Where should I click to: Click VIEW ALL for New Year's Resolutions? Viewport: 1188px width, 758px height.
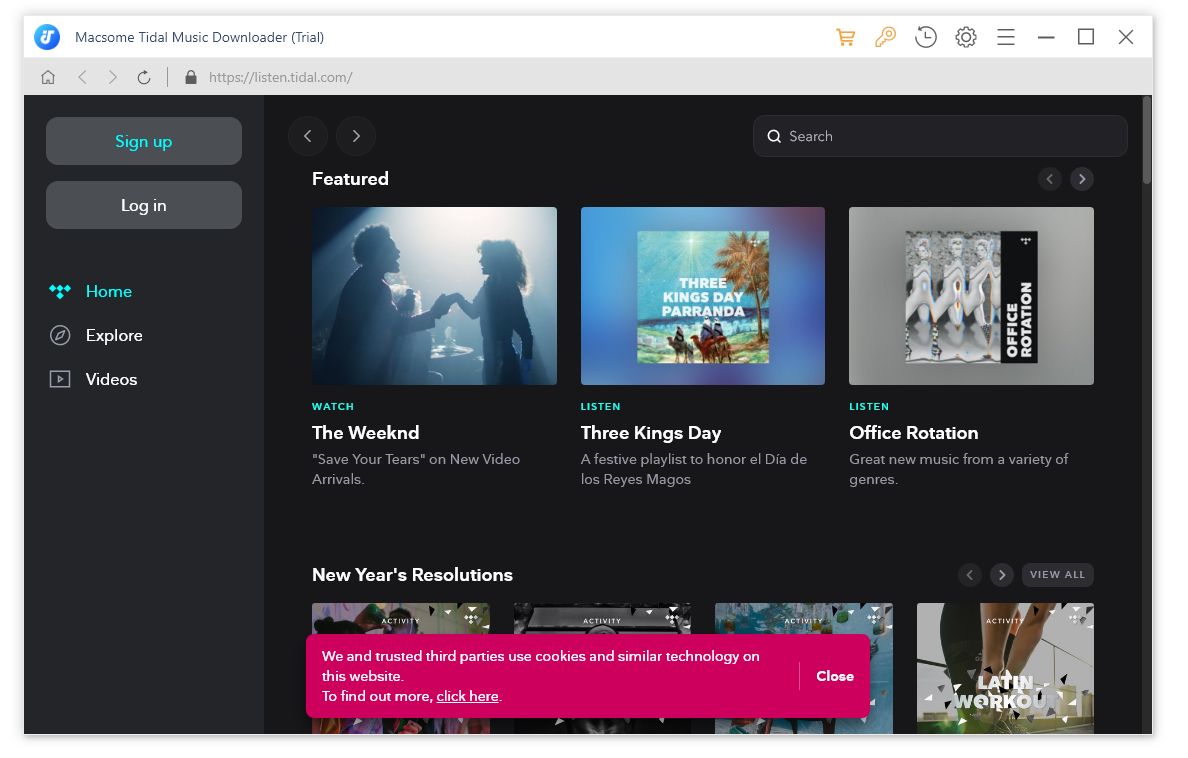pos(1057,575)
